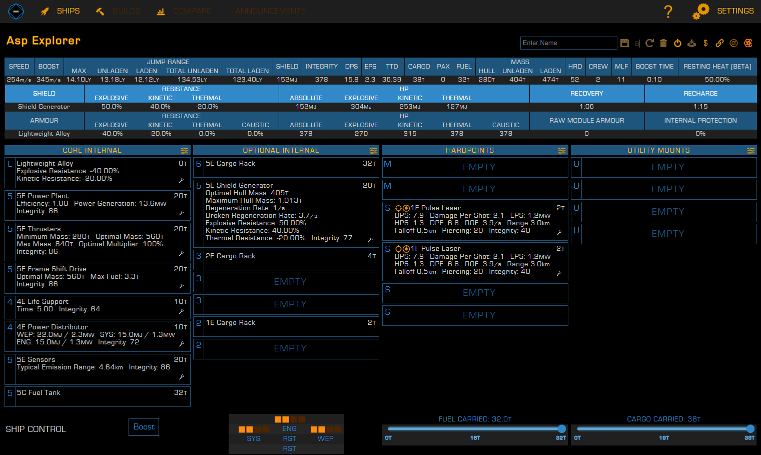Open the last small empty hardpoint slot
Screen dimensions: 761x455
pos(475,315)
